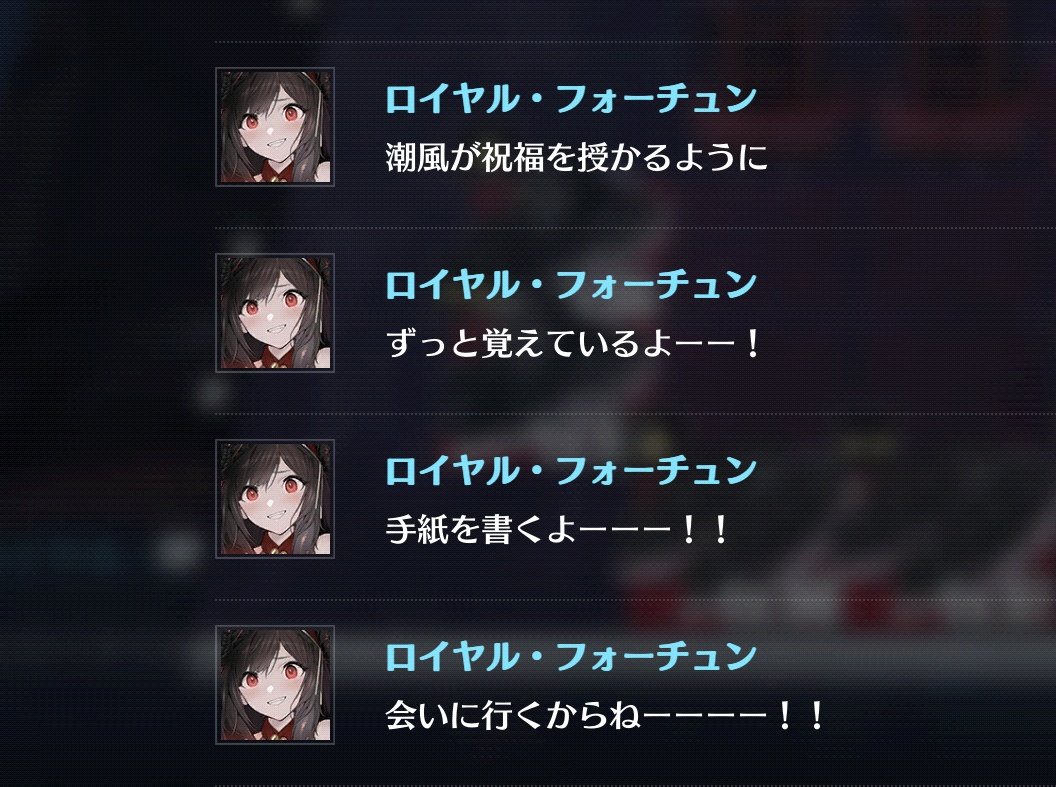This screenshot has width=1056, height=787.
Task: Select the dialogue text ずっと覚えているよーー！
Action: point(574,343)
